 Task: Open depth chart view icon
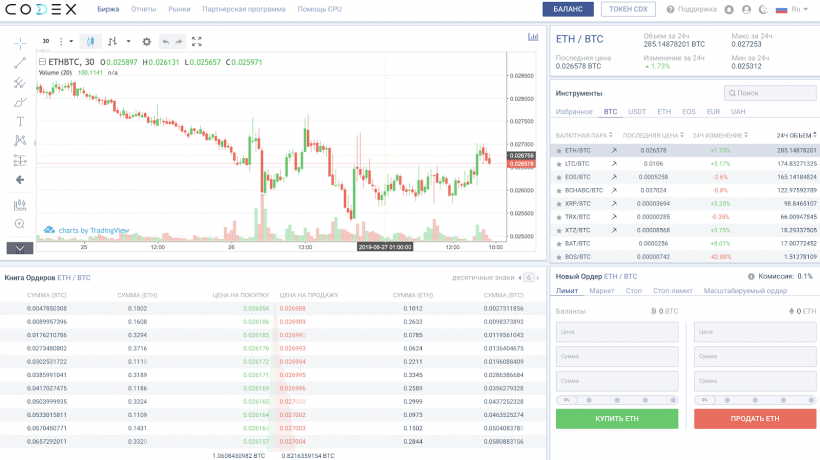tap(533, 37)
